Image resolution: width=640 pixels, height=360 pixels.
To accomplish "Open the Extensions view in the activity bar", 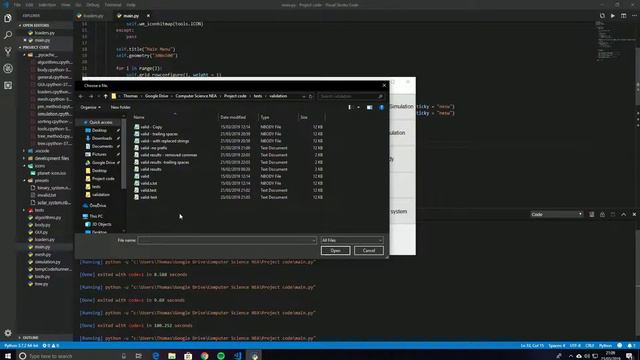I will click(8, 85).
